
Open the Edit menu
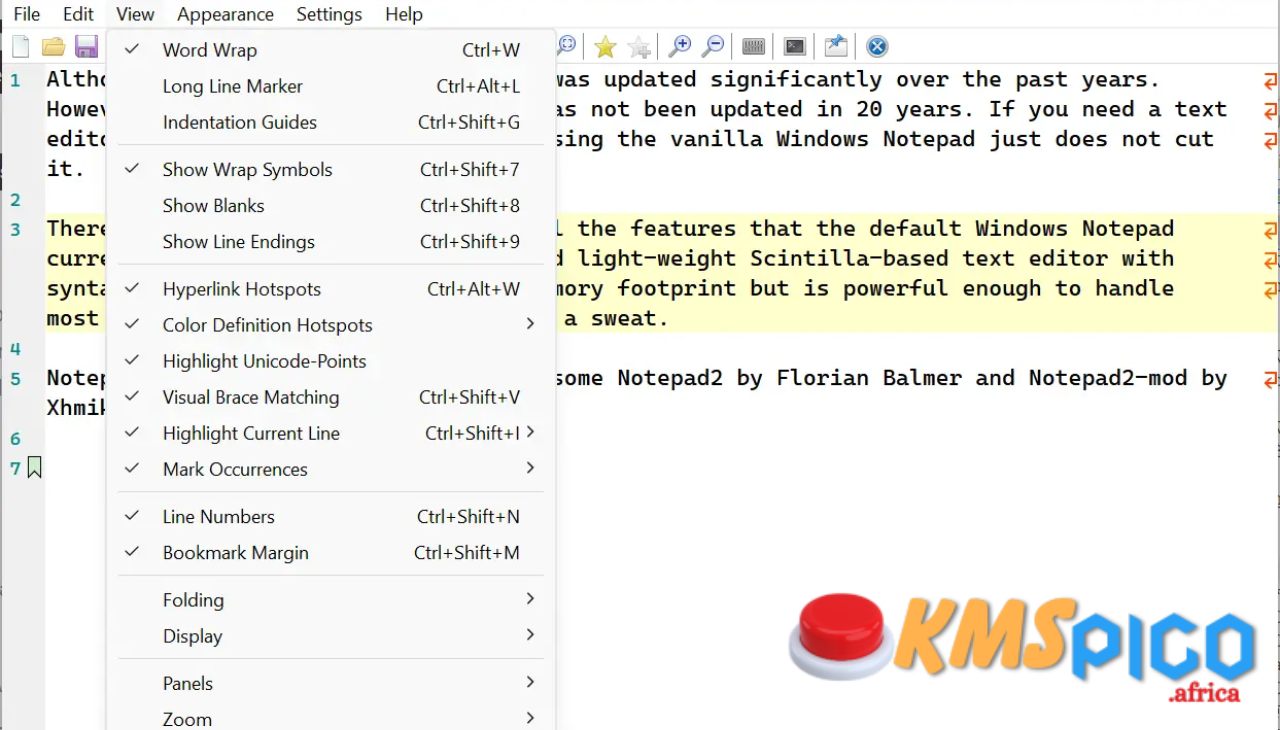(x=78, y=14)
